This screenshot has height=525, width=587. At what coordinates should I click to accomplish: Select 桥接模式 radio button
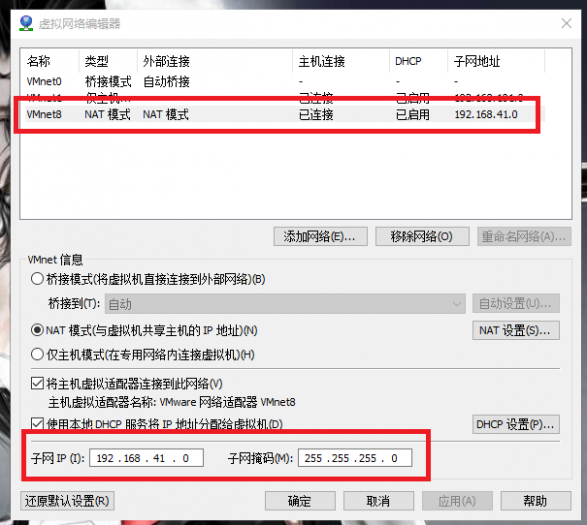click(x=37, y=279)
